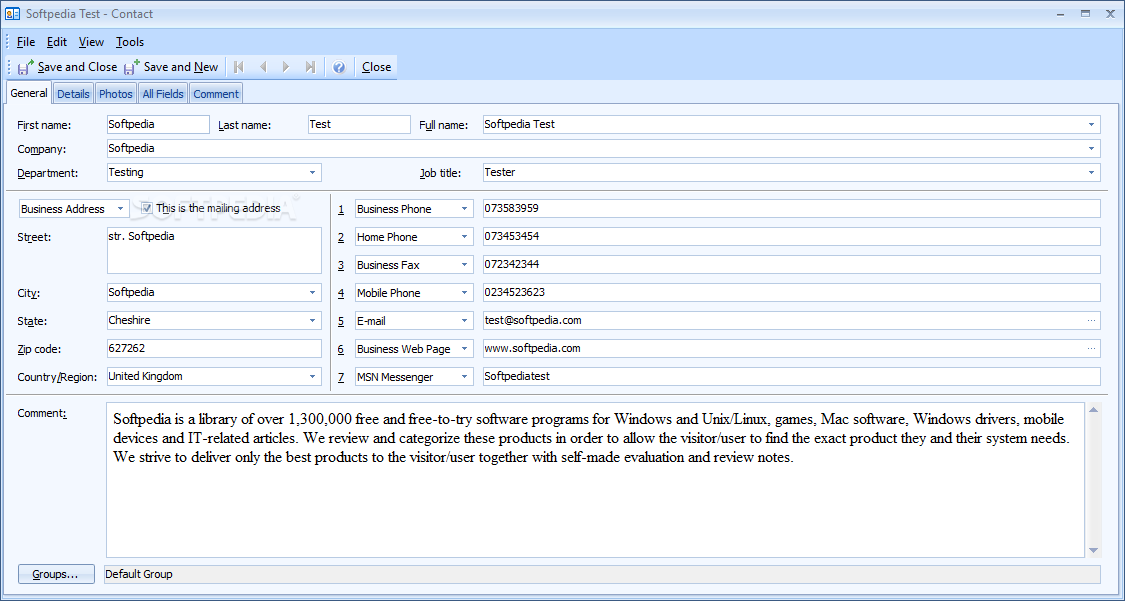The width and height of the screenshot is (1125, 601).
Task: Switch to the All Fields tab
Action: point(163,94)
